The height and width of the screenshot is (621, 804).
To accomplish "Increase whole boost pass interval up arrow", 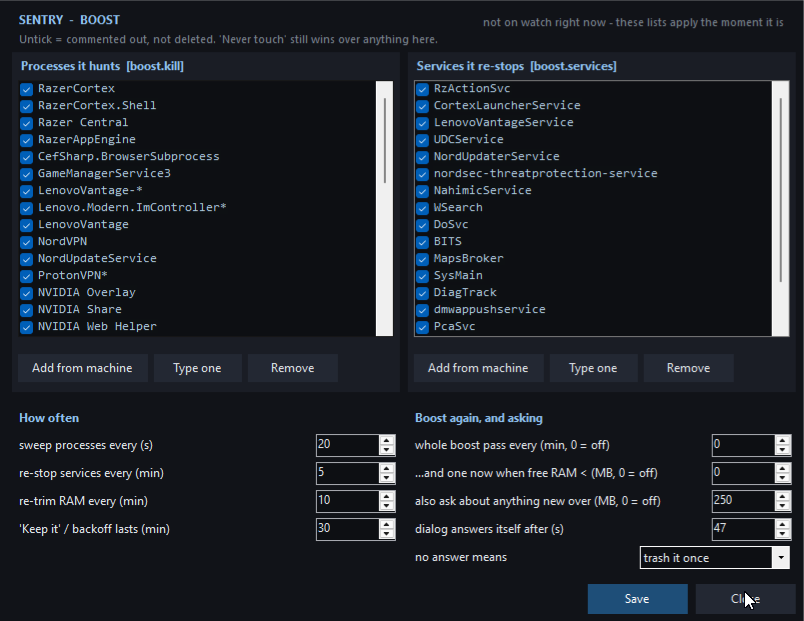I will 782,440.
